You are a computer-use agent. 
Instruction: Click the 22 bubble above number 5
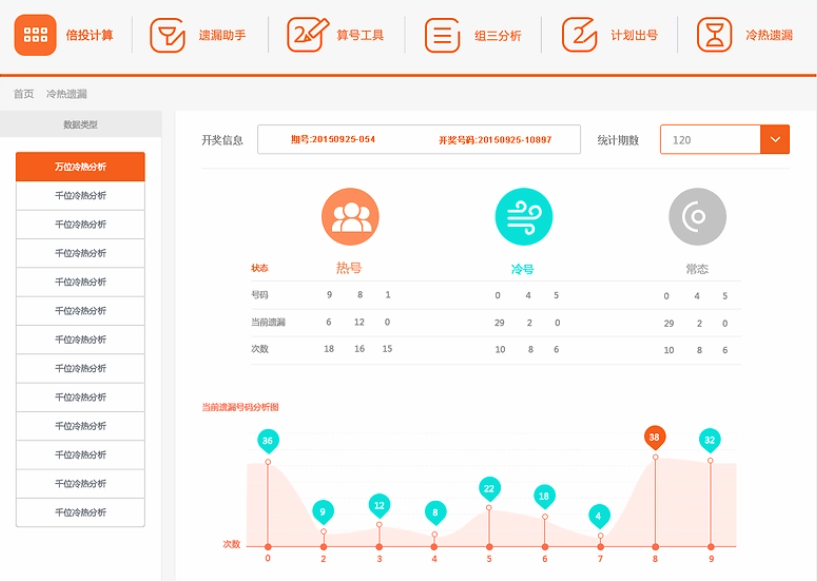pos(489,489)
